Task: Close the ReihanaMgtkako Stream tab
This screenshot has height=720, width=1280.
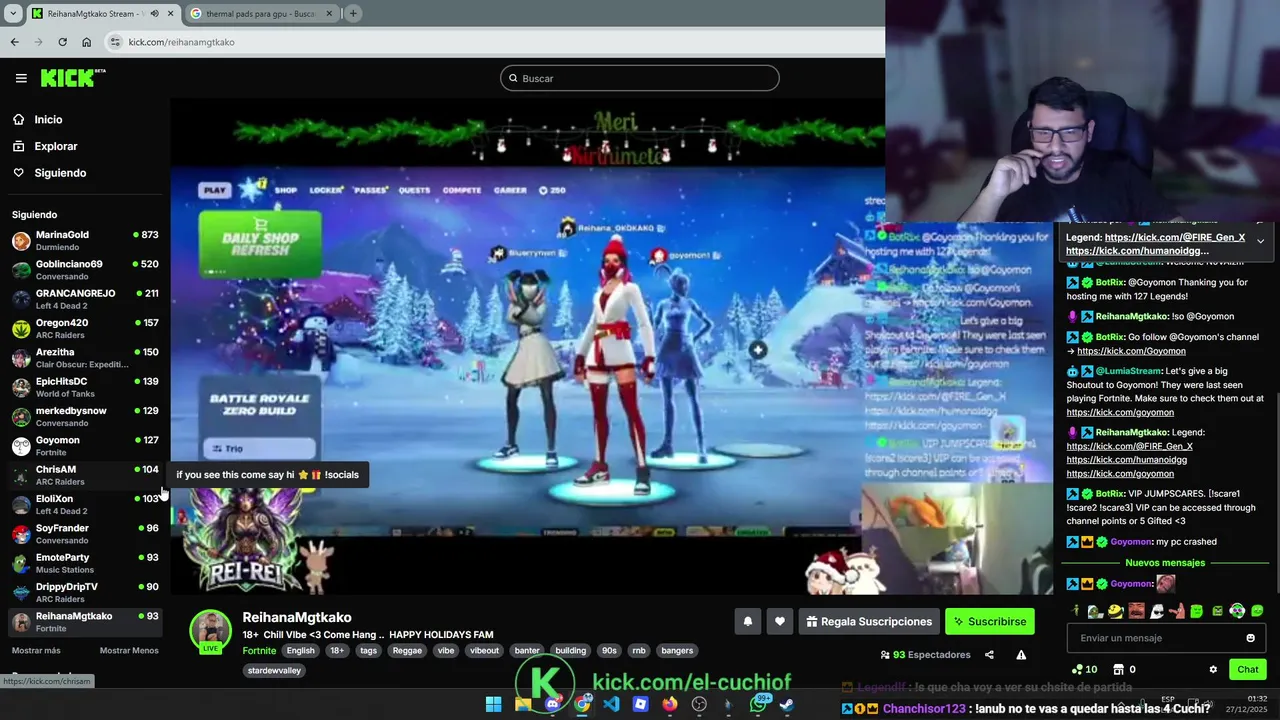Action: click(x=170, y=13)
